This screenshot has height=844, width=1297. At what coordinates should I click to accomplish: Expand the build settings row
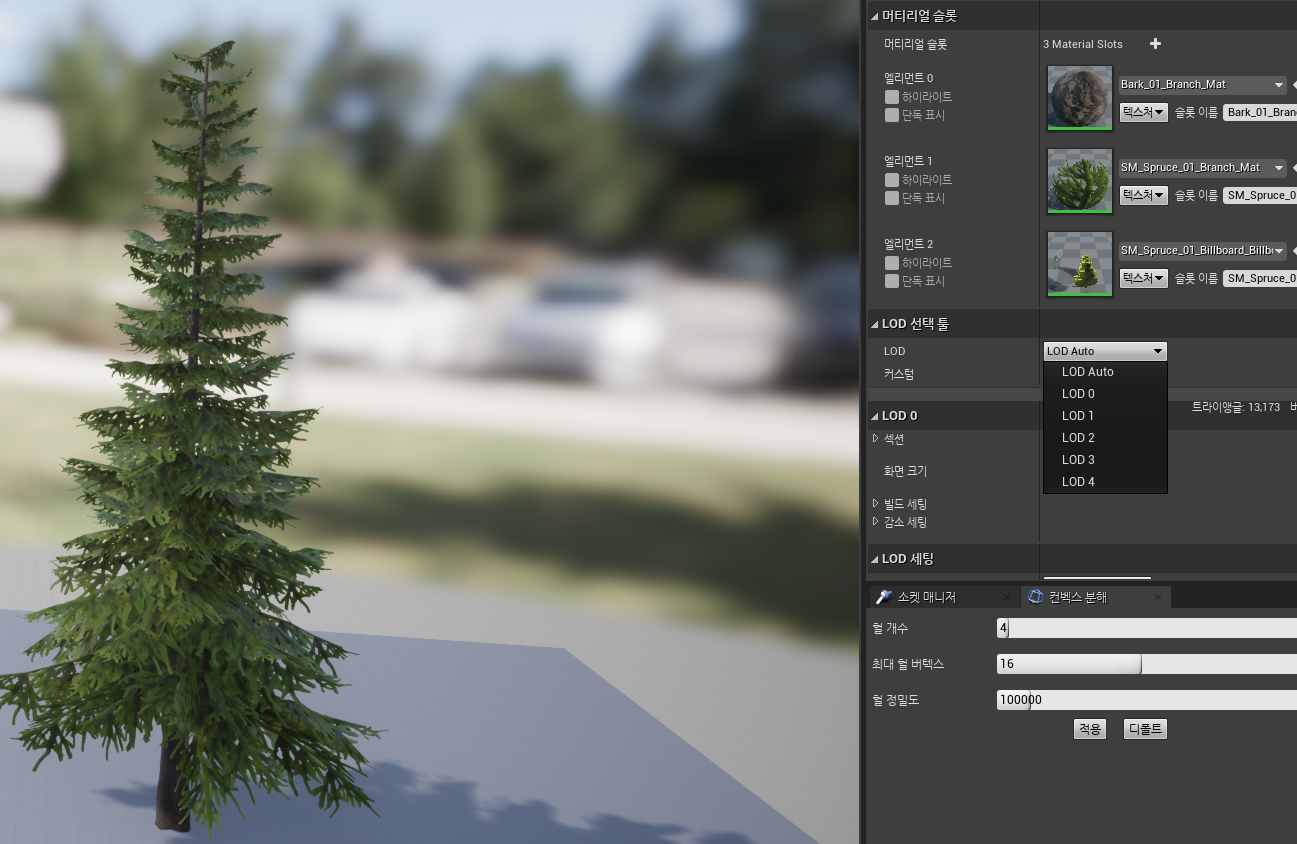[876, 503]
